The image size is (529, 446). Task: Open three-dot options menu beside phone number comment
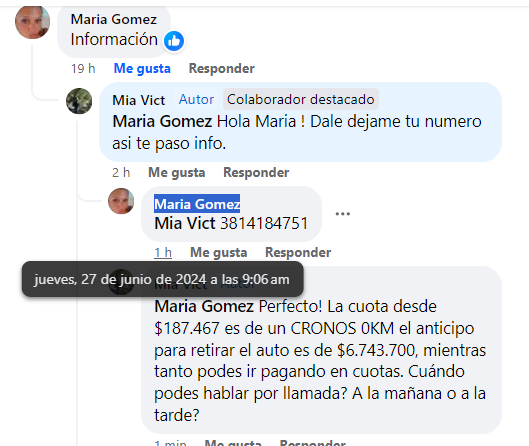(342, 214)
